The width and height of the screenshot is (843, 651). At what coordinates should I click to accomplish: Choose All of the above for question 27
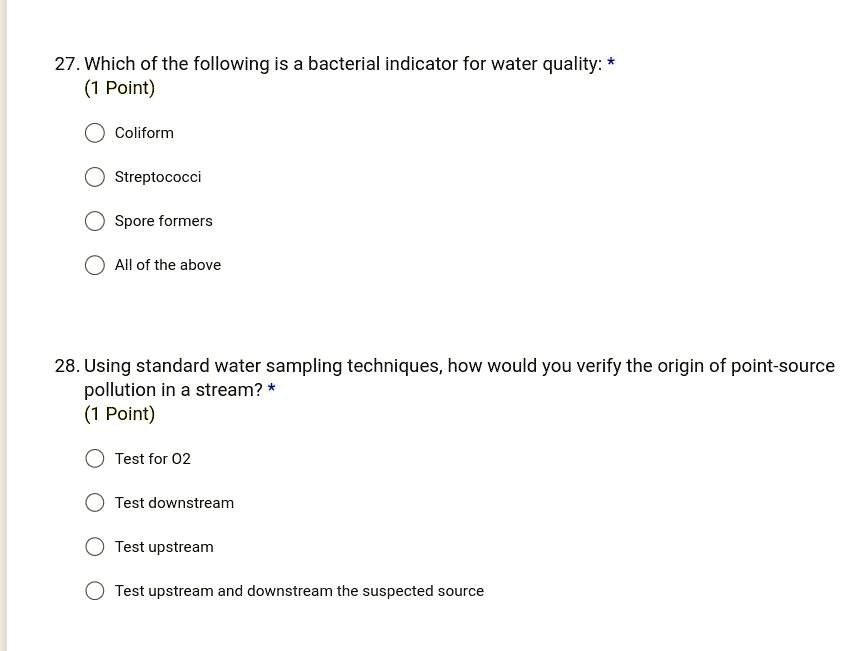click(x=94, y=265)
